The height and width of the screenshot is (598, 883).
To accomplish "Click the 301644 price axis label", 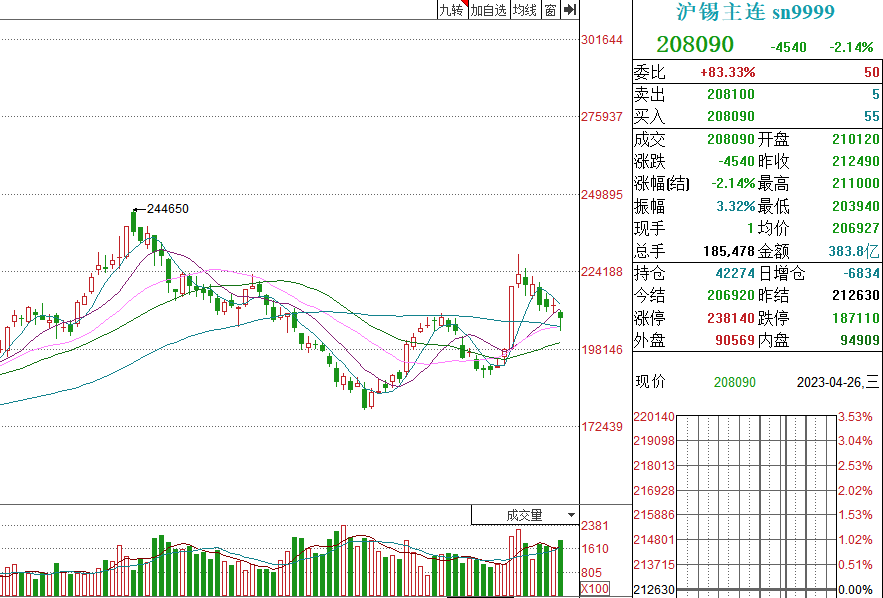I will [x=602, y=40].
